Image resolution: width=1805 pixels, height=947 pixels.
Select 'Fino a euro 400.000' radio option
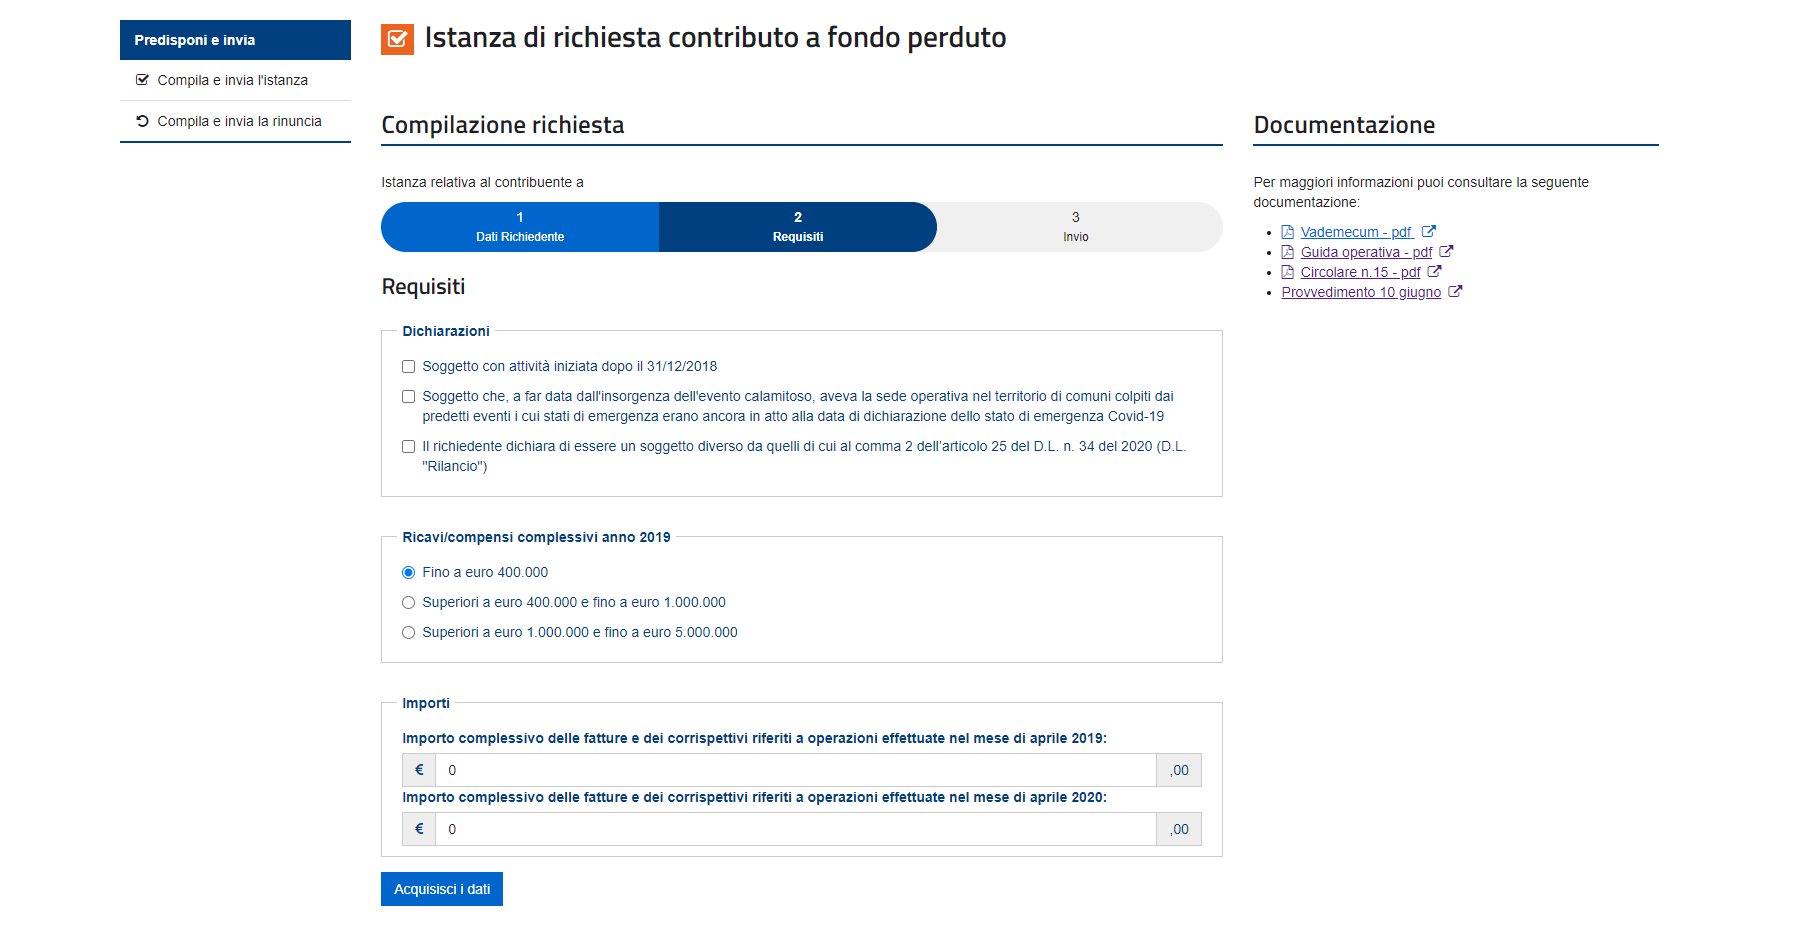408,572
